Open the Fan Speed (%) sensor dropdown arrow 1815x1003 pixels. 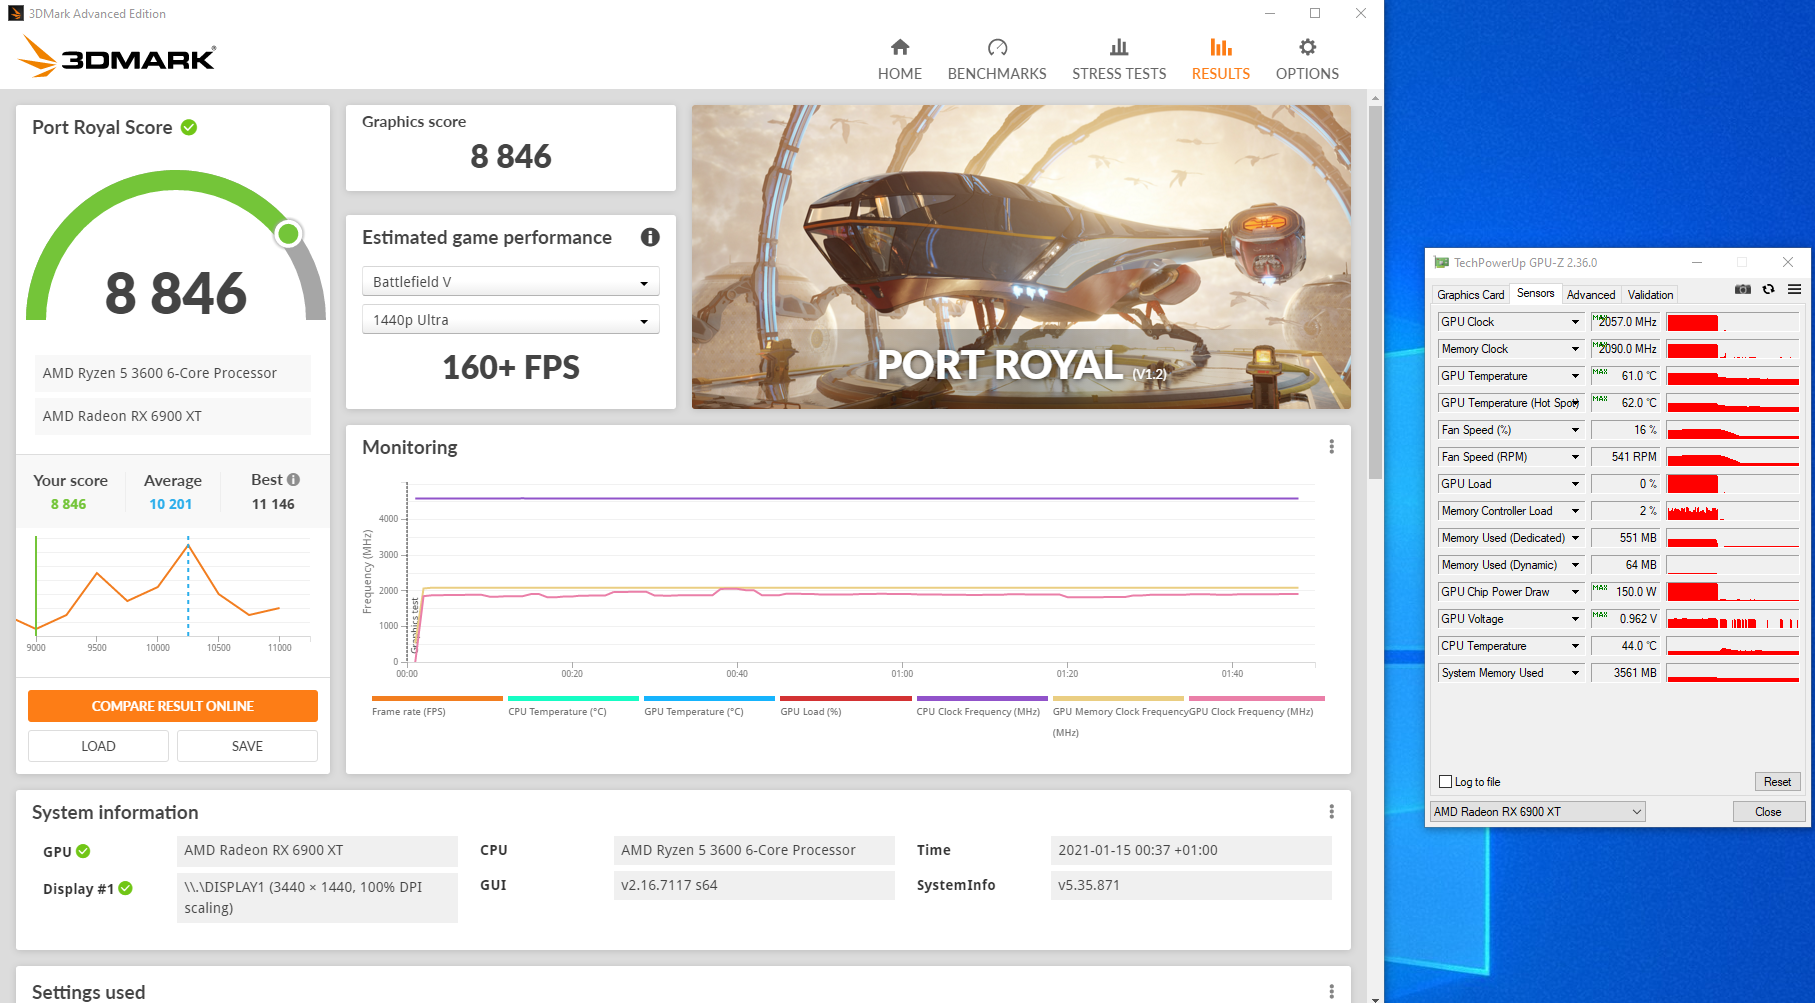point(1575,430)
